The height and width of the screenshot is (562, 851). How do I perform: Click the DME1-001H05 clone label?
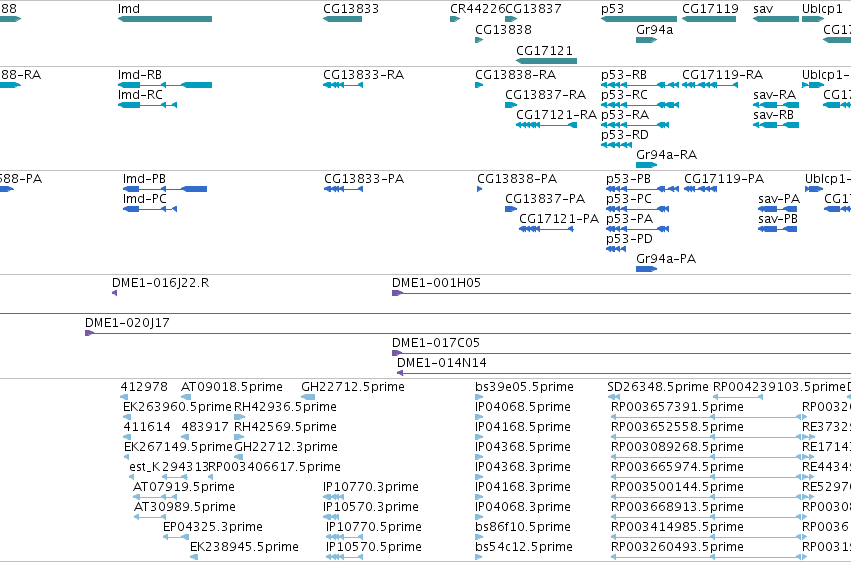pos(436,283)
